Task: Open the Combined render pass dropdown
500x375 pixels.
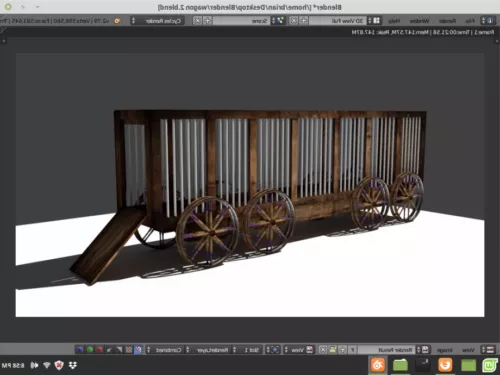Action: pos(165,350)
